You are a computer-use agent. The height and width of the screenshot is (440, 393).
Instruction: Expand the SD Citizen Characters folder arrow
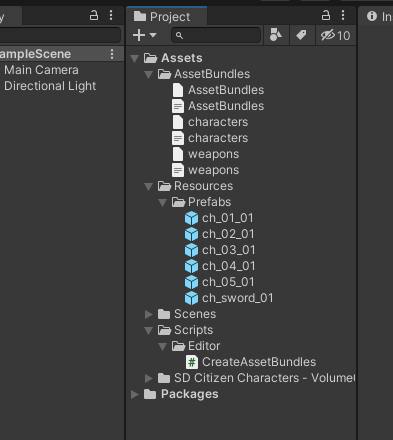click(149, 378)
